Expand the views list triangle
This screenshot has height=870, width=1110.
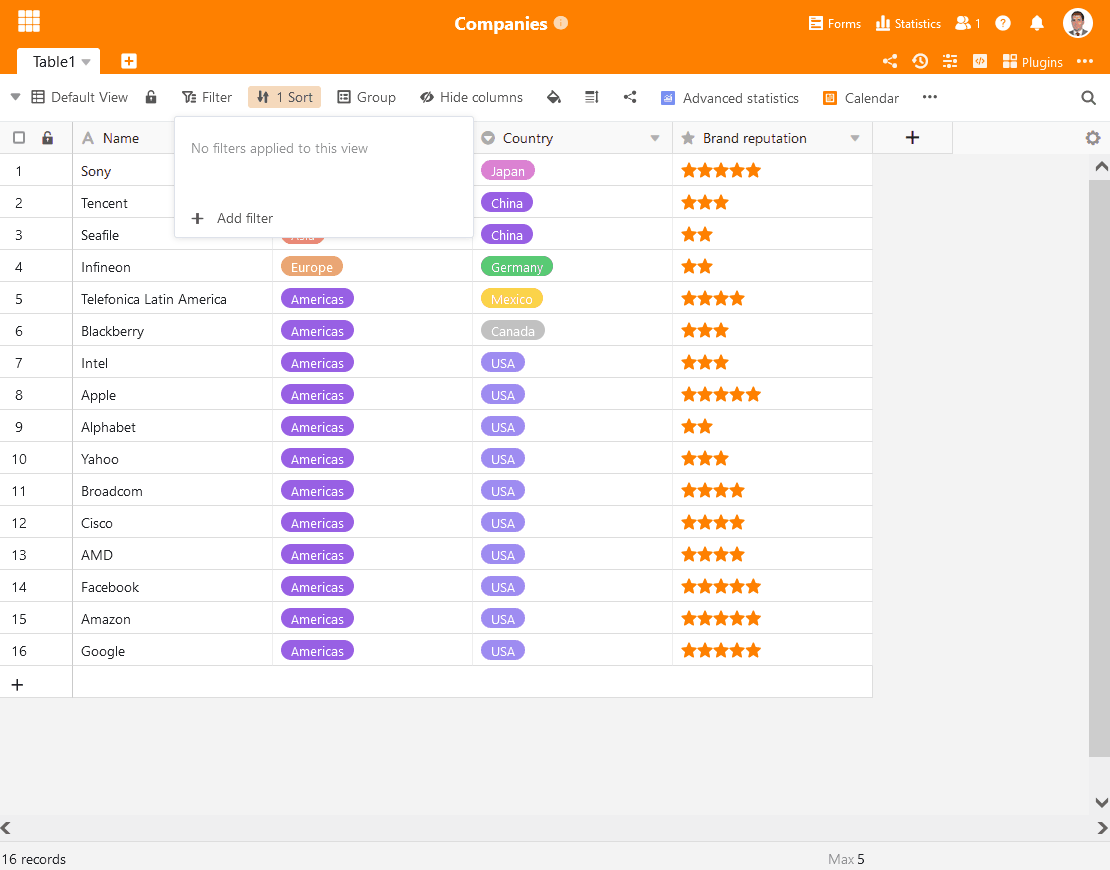tap(16, 97)
